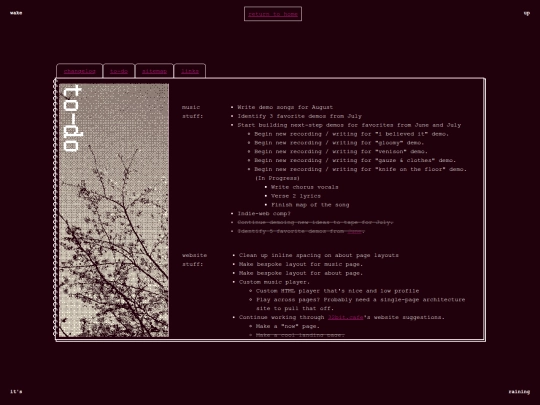Click 'Write chorus vocals' item

305,187
